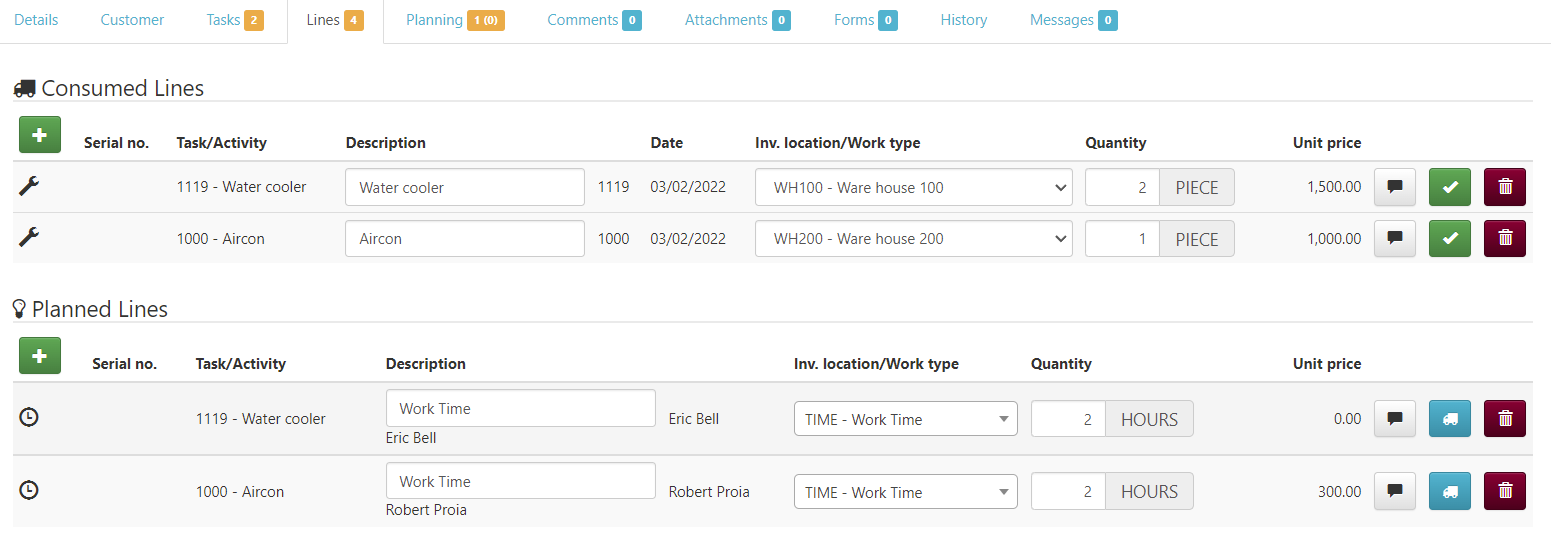Viewport: 1551px width, 537px height.
Task: Expand Work Time dropdown for Eric Bell
Action: point(905,420)
